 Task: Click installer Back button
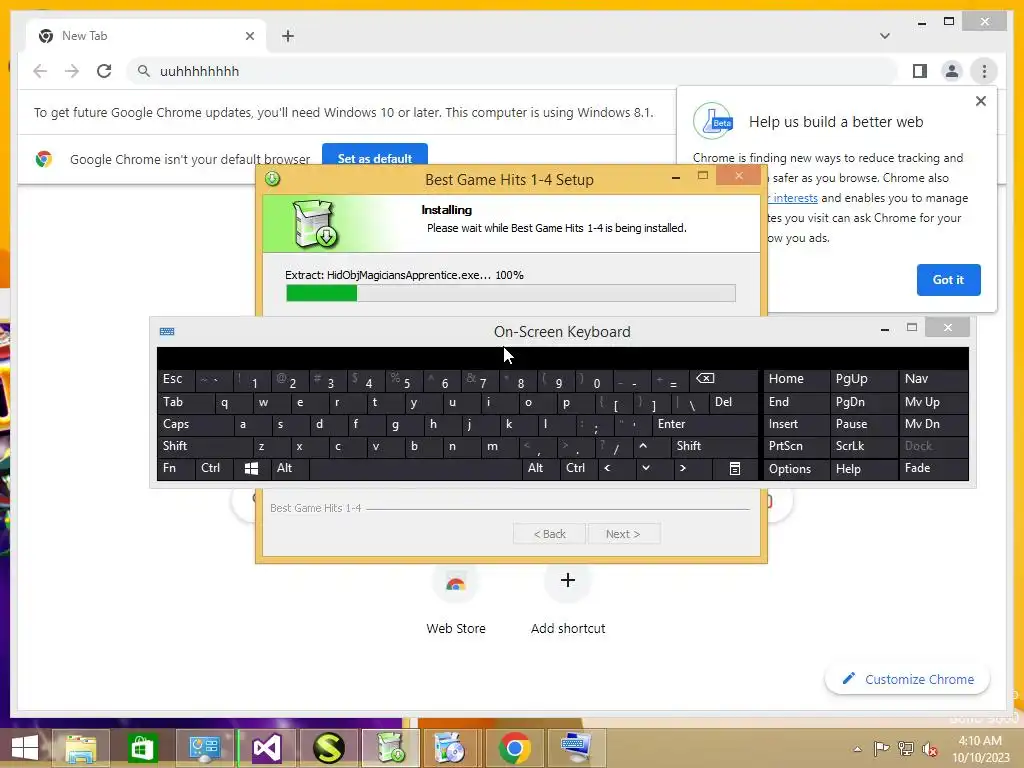[x=549, y=534]
